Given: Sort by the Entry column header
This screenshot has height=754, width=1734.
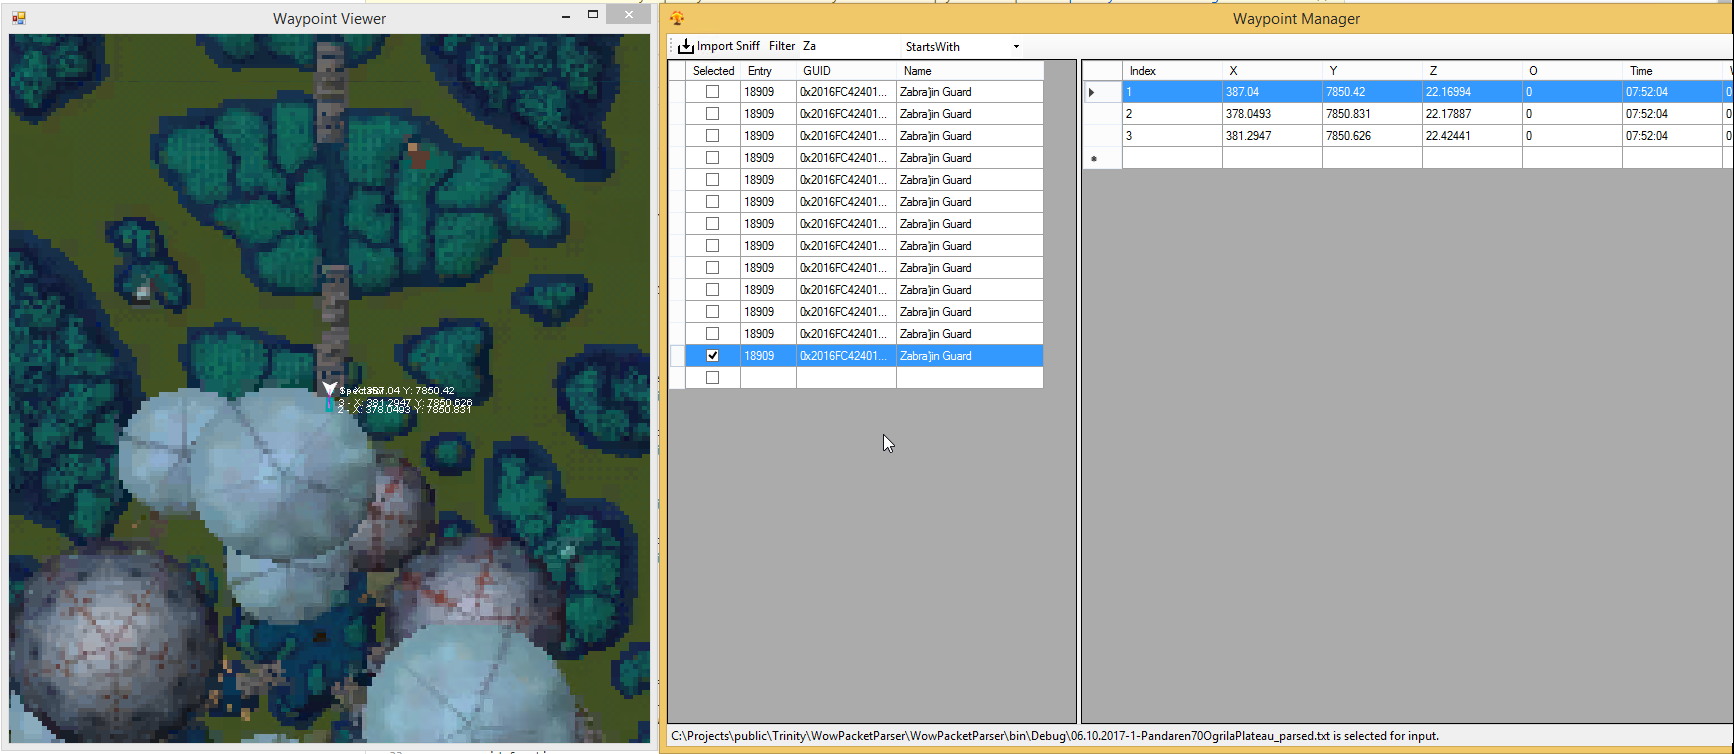Looking at the screenshot, I should click(x=768, y=71).
